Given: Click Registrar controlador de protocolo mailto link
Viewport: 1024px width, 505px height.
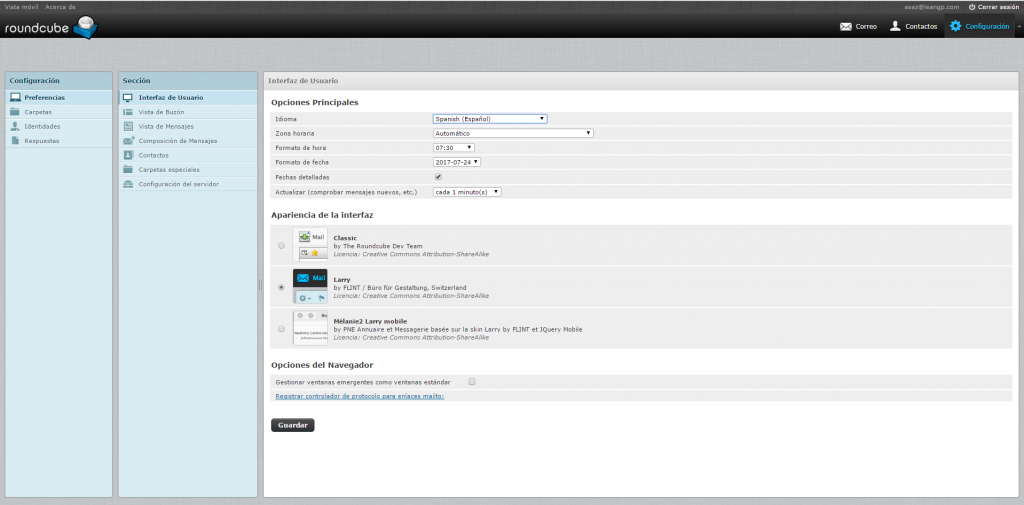Looking at the screenshot, I should coord(360,396).
